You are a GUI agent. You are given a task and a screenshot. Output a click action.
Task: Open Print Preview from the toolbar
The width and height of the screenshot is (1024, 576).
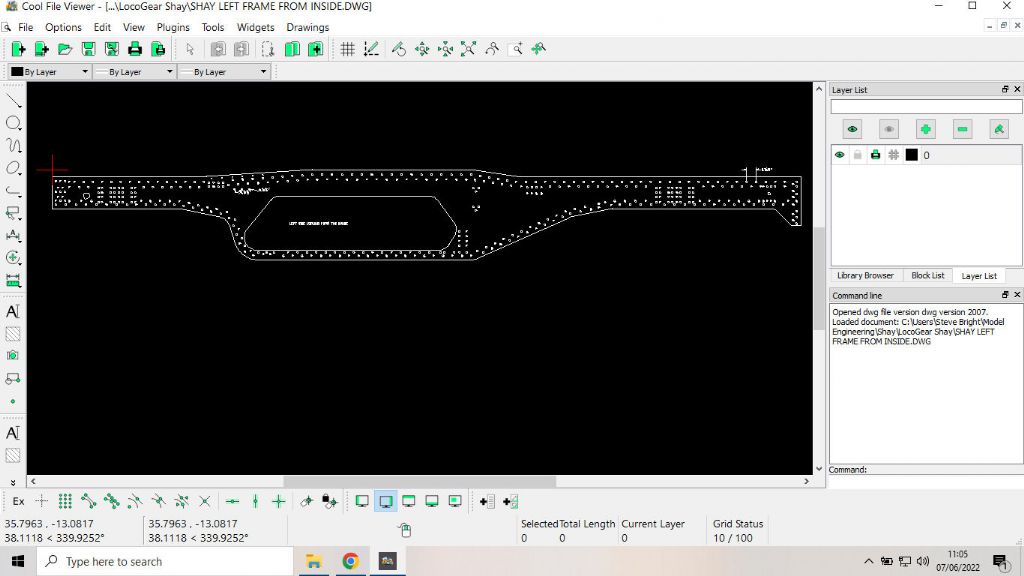pos(158,49)
